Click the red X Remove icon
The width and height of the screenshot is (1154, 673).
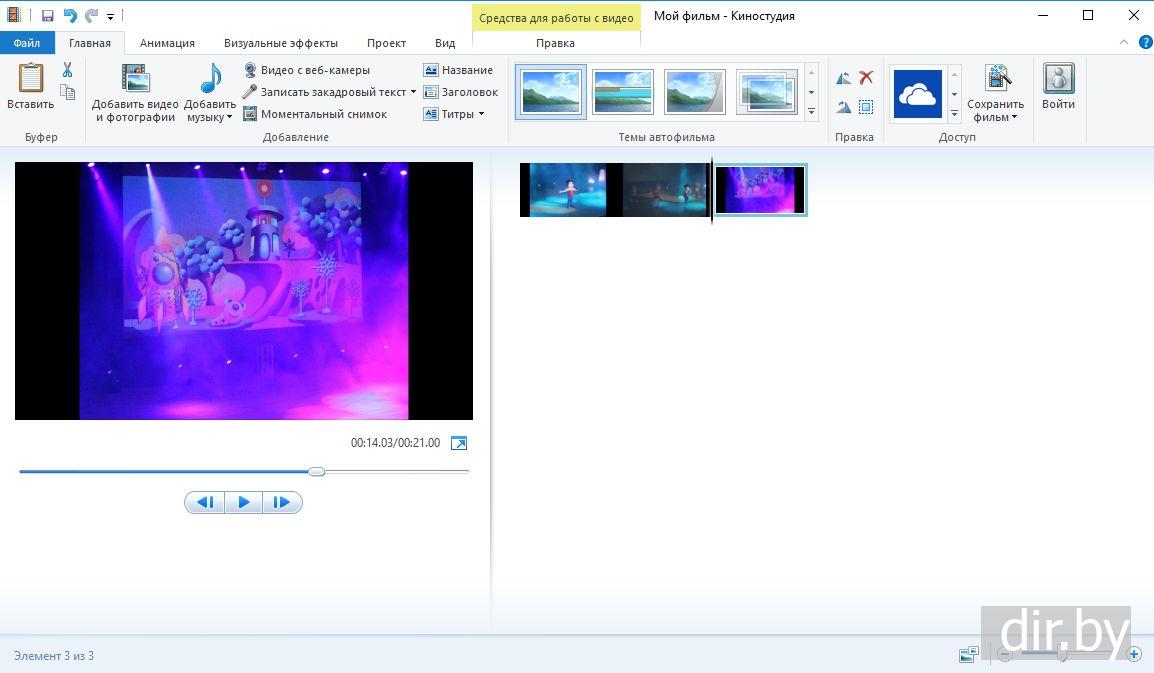(866, 78)
